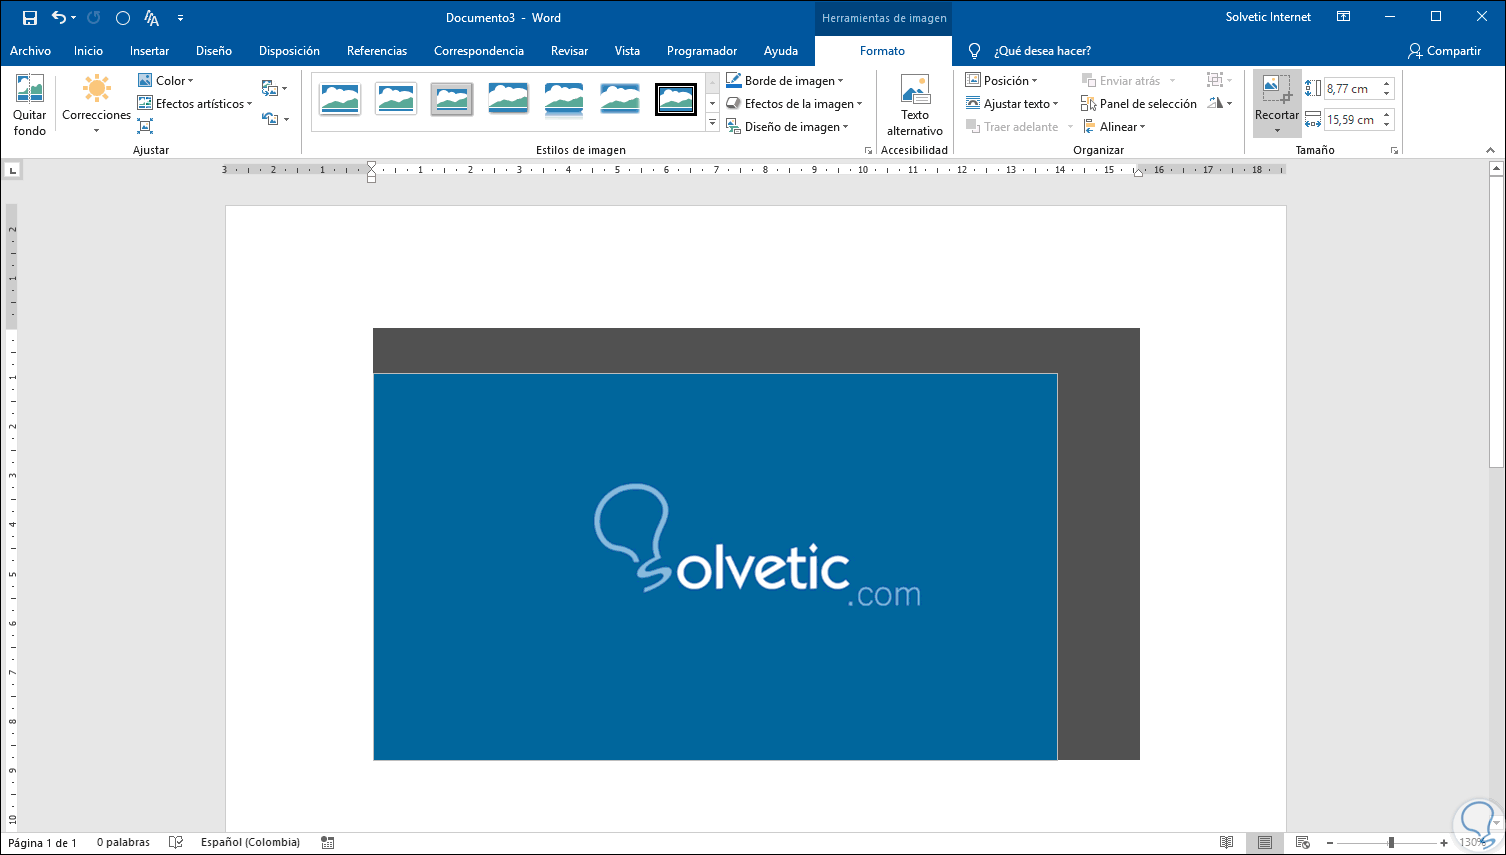
Task: Undo the last action
Action: click(59, 18)
